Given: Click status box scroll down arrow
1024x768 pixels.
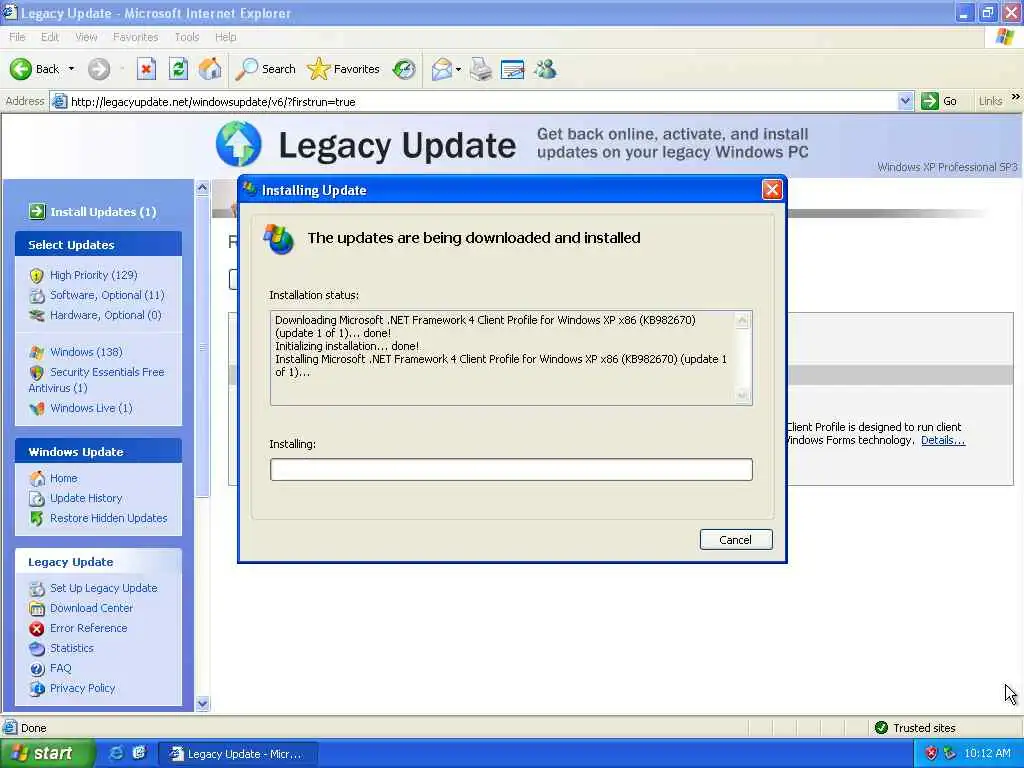Looking at the screenshot, I should (x=743, y=395).
